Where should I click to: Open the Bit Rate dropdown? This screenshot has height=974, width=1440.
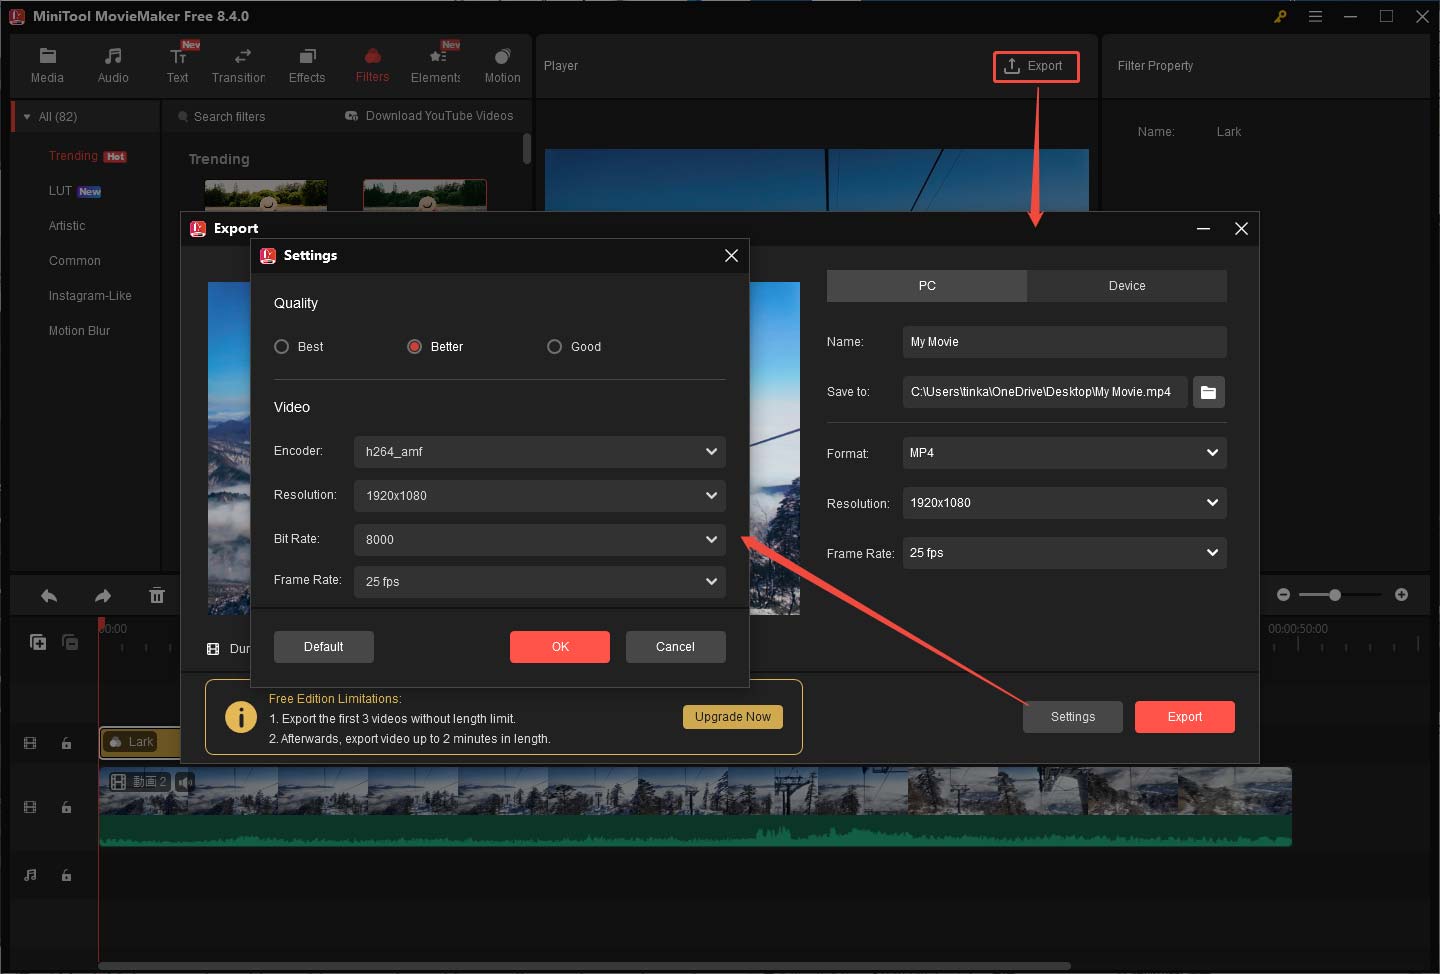(539, 539)
